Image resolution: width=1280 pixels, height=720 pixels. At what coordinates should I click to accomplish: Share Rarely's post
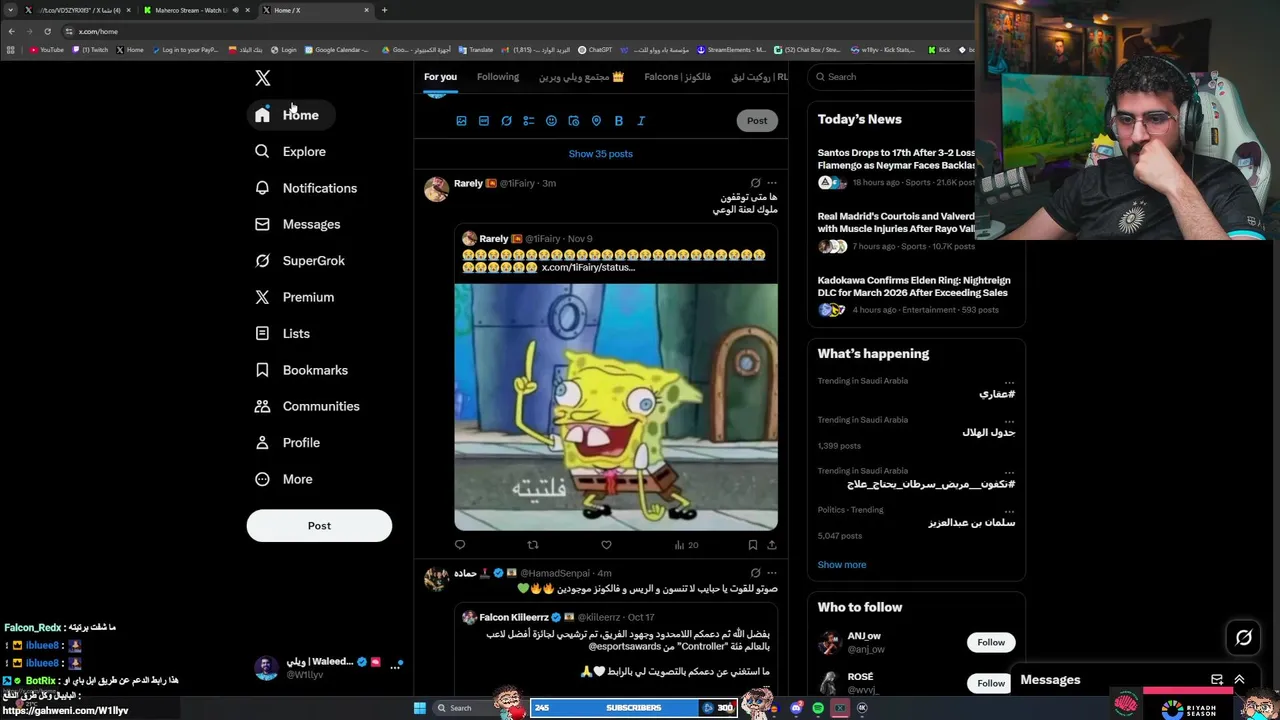coord(771,545)
